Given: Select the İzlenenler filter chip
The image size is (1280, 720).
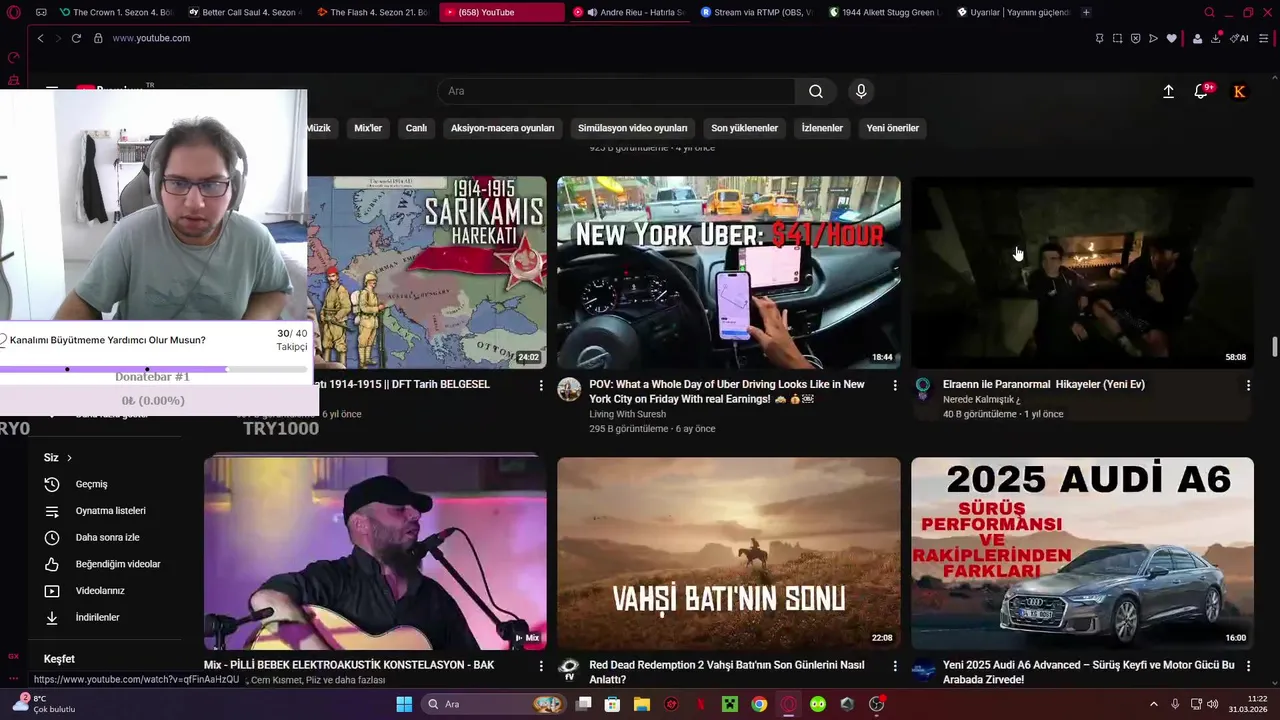Looking at the screenshot, I should pos(822,128).
